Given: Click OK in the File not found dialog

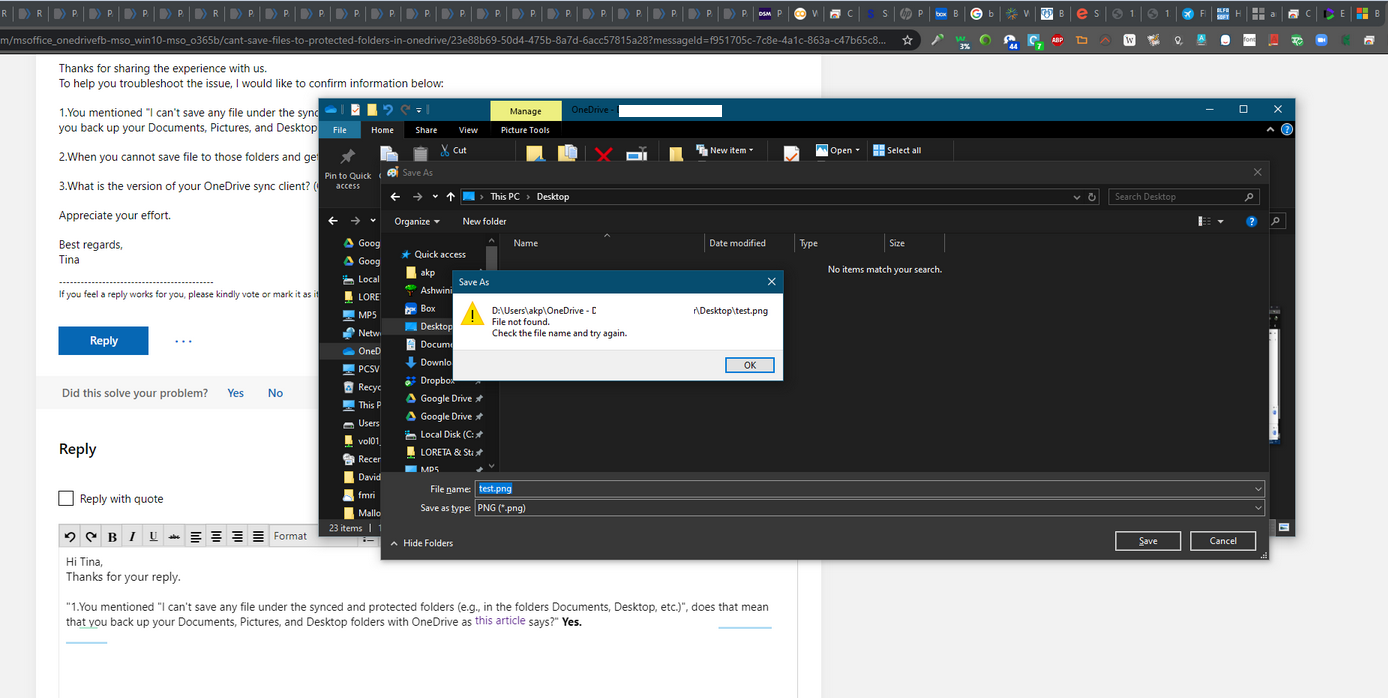Looking at the screenshot, I should (750, 365).
